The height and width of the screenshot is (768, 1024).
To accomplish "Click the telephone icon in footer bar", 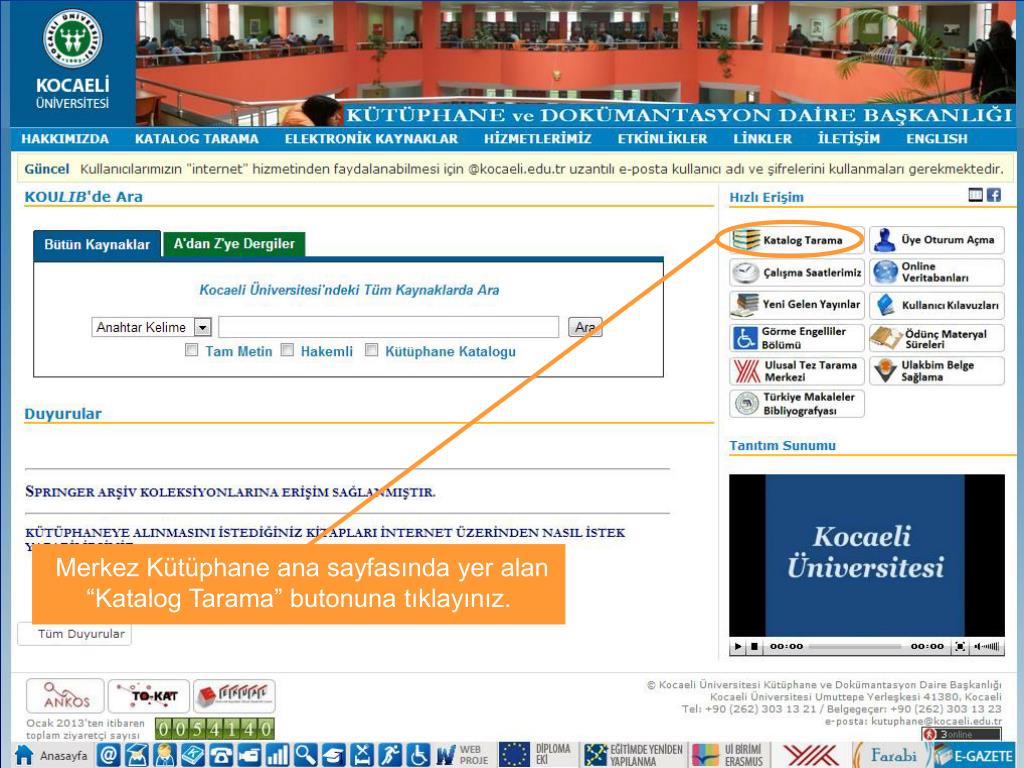I will click(x=221, y=755).
